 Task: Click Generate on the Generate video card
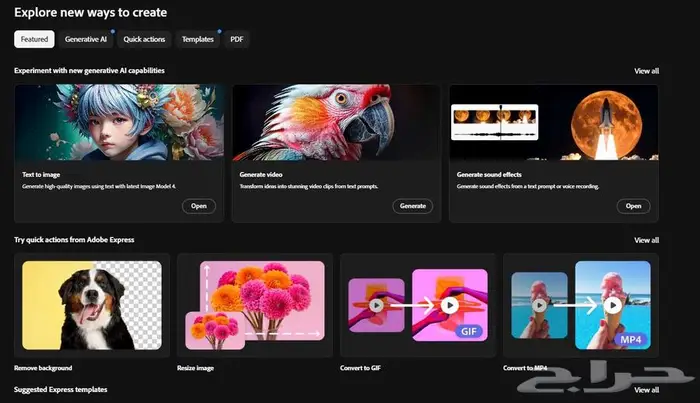412,206
